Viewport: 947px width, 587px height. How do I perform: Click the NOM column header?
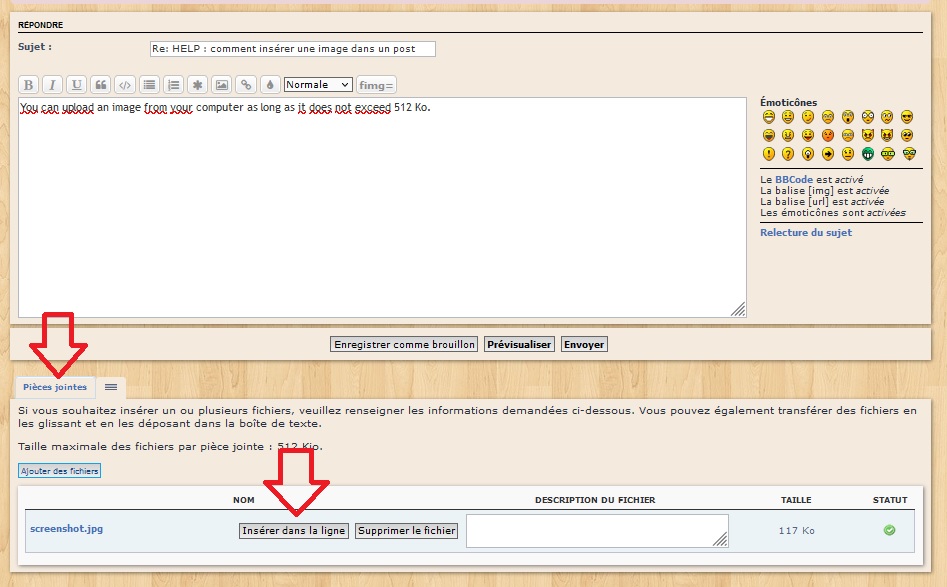244,500
